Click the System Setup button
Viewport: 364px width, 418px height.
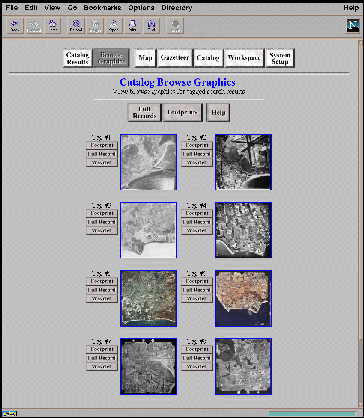280,58
